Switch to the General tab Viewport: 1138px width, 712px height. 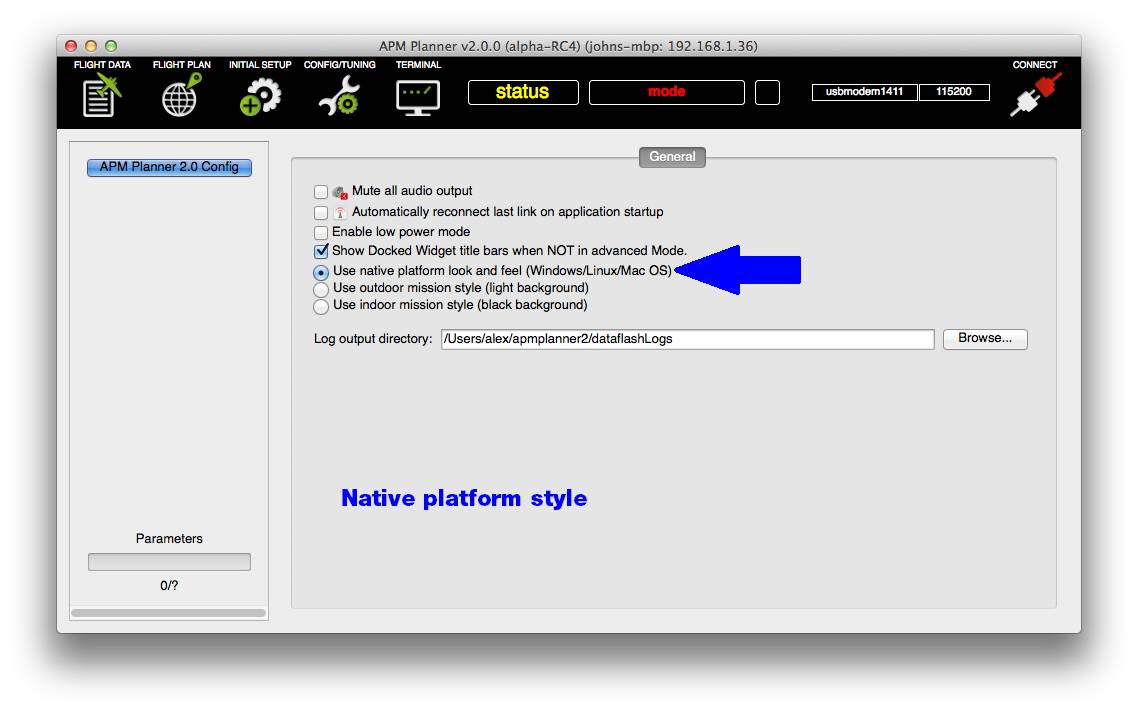pos(672,156)
